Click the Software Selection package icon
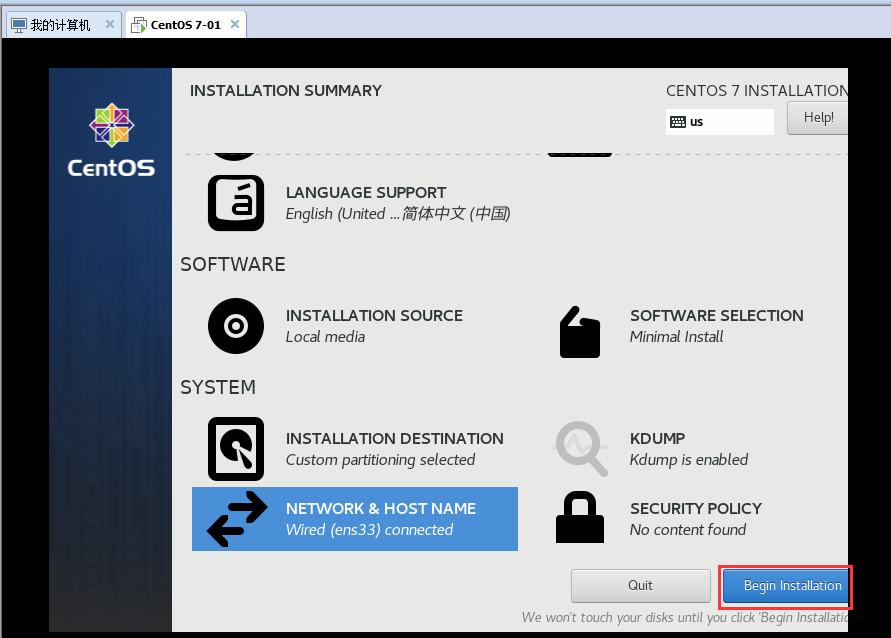The height and width of the screenshot is (638, 891). (x=580, y=332)
